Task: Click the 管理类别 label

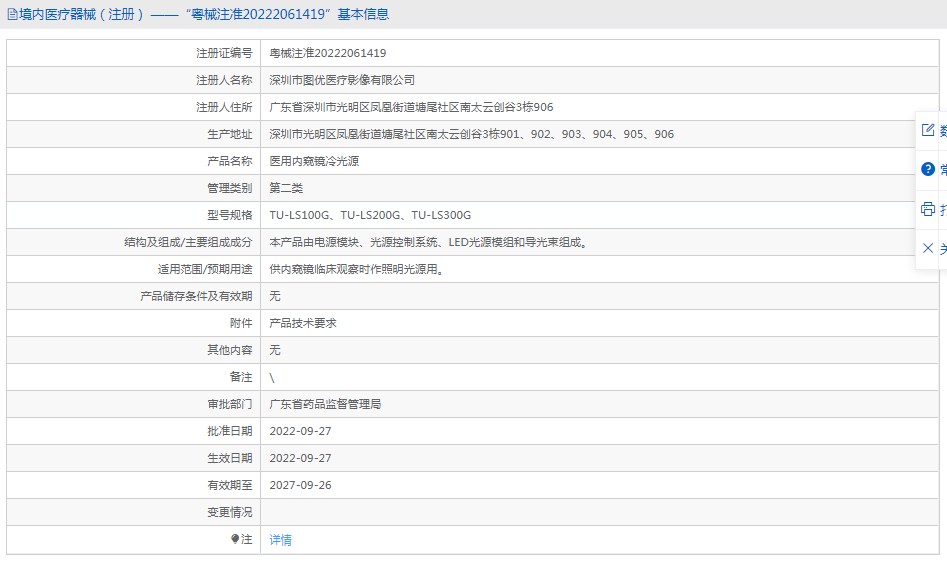Action: (230, 188)
